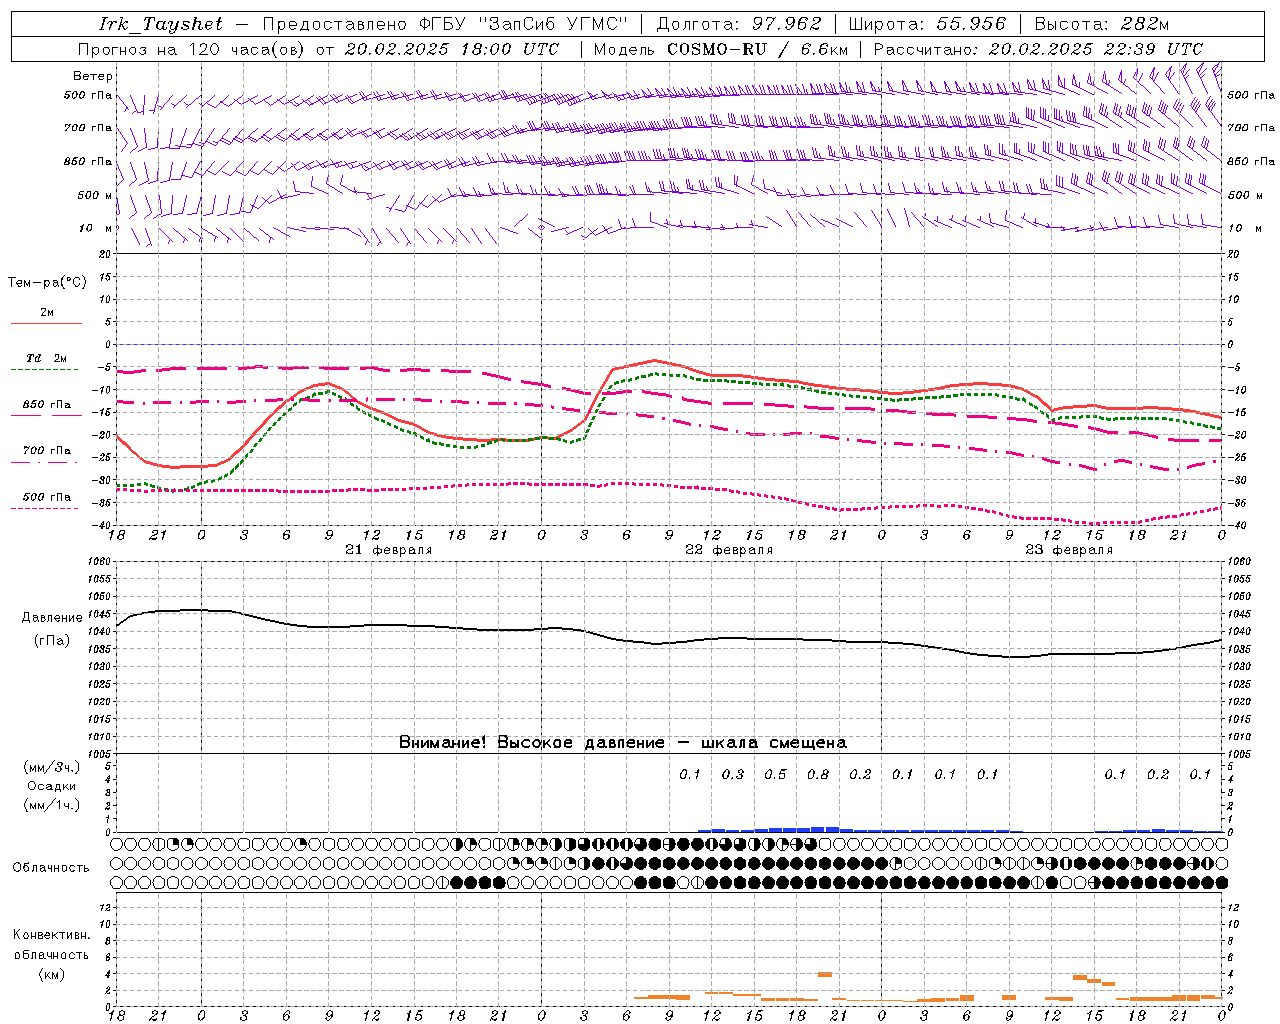
Task: Click the 10 м wind level label on the left
Action: tap(95, 228)
